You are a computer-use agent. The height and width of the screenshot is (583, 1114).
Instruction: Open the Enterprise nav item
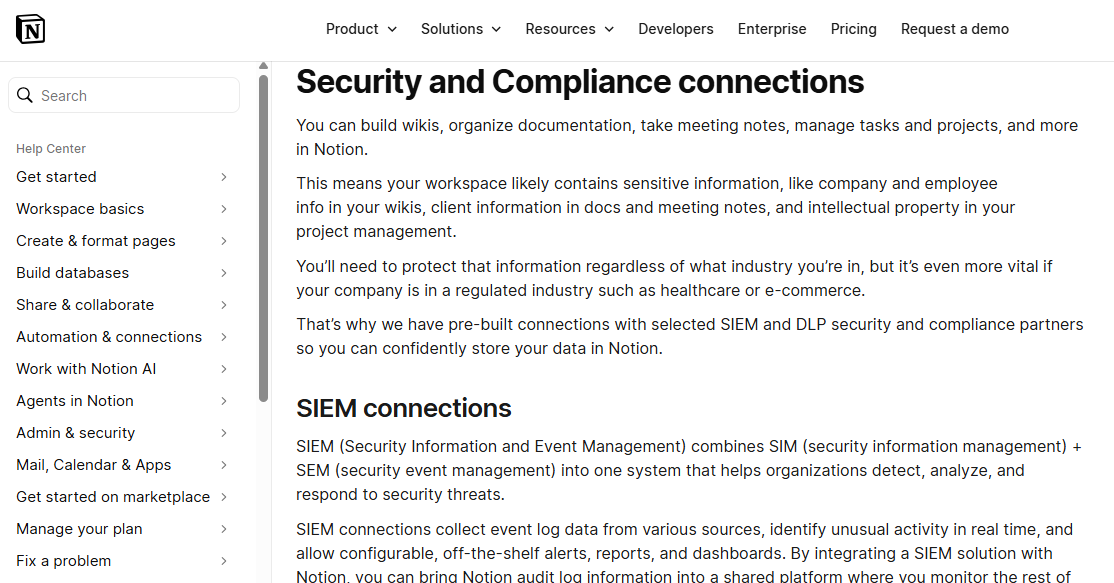tap(772, 29)
